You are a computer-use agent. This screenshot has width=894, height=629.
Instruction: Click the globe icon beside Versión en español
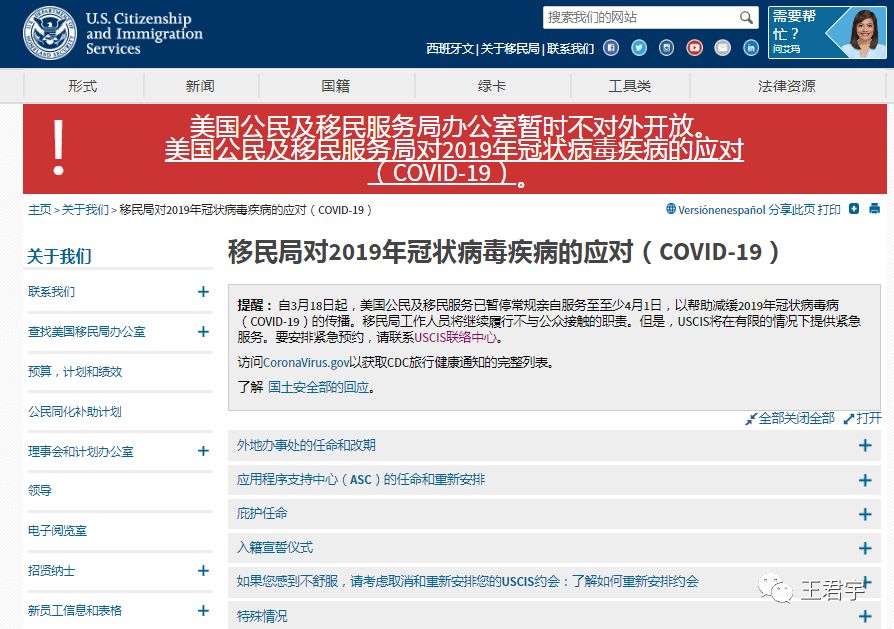click(671, 209)
